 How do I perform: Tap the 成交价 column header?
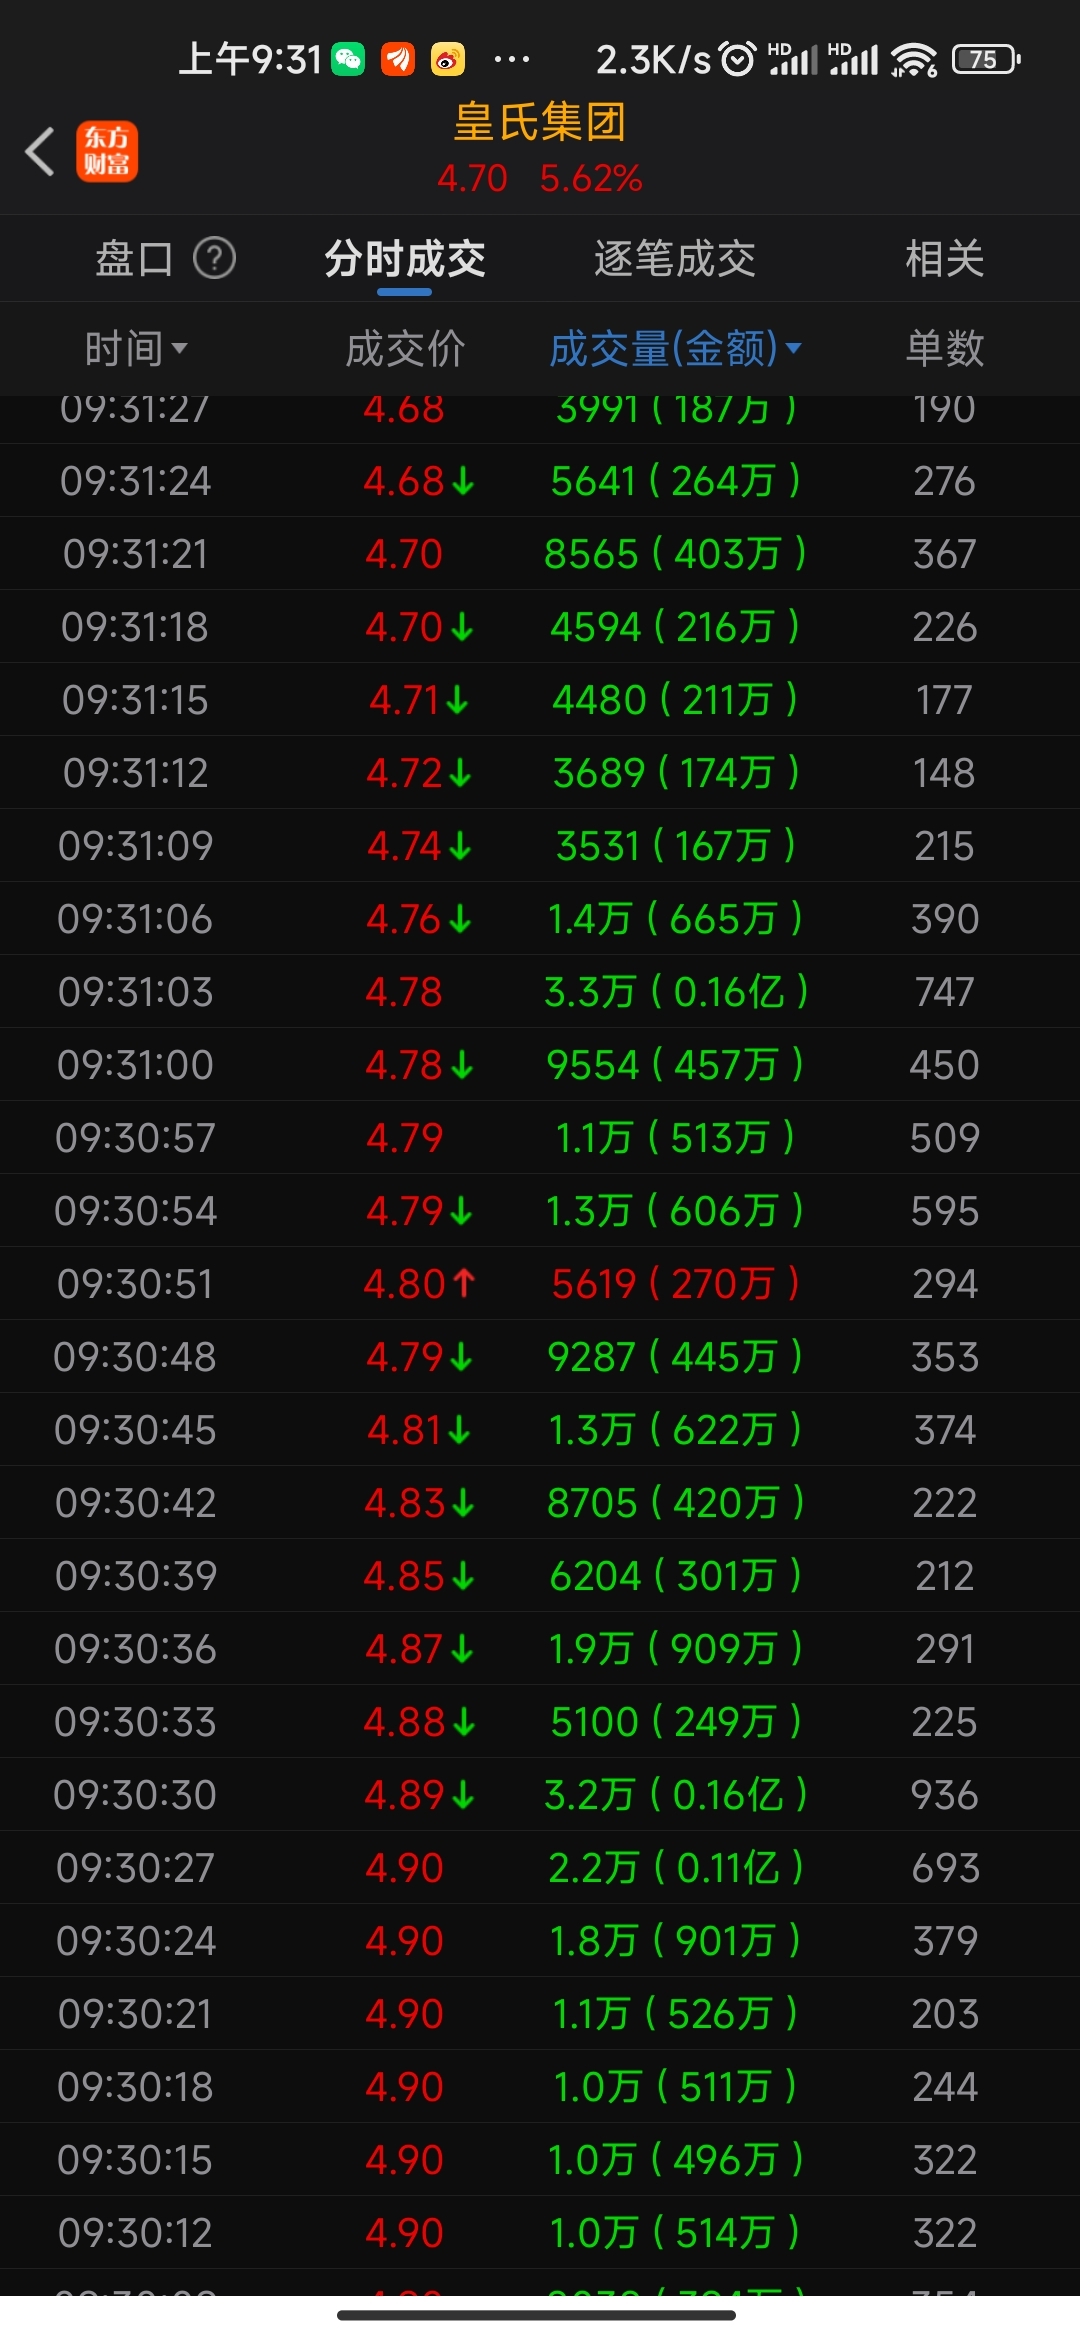[x=405, y=349]
